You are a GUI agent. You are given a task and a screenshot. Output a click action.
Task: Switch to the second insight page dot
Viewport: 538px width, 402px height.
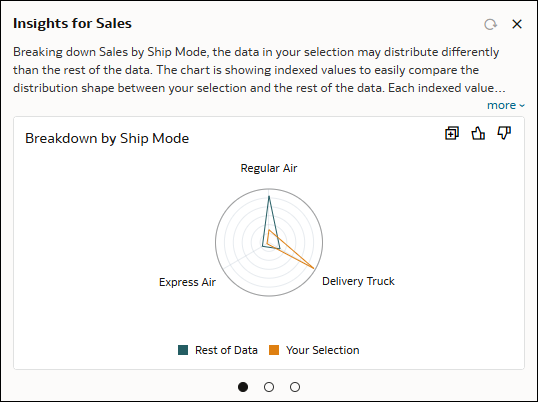tap(269, 387)
